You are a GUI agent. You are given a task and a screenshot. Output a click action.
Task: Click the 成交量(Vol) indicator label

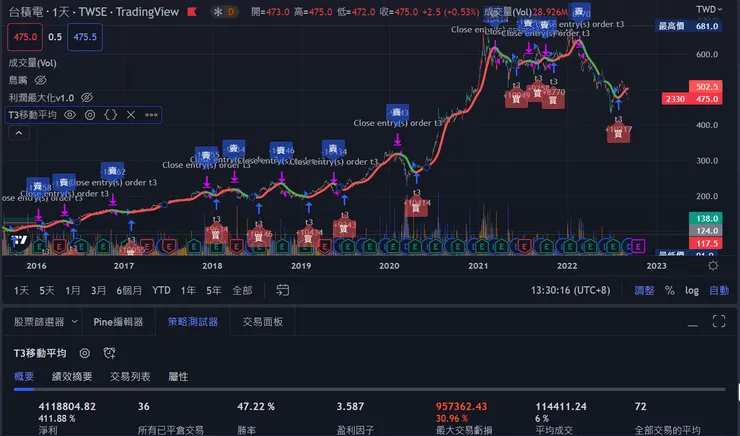[x=32, y=63]
